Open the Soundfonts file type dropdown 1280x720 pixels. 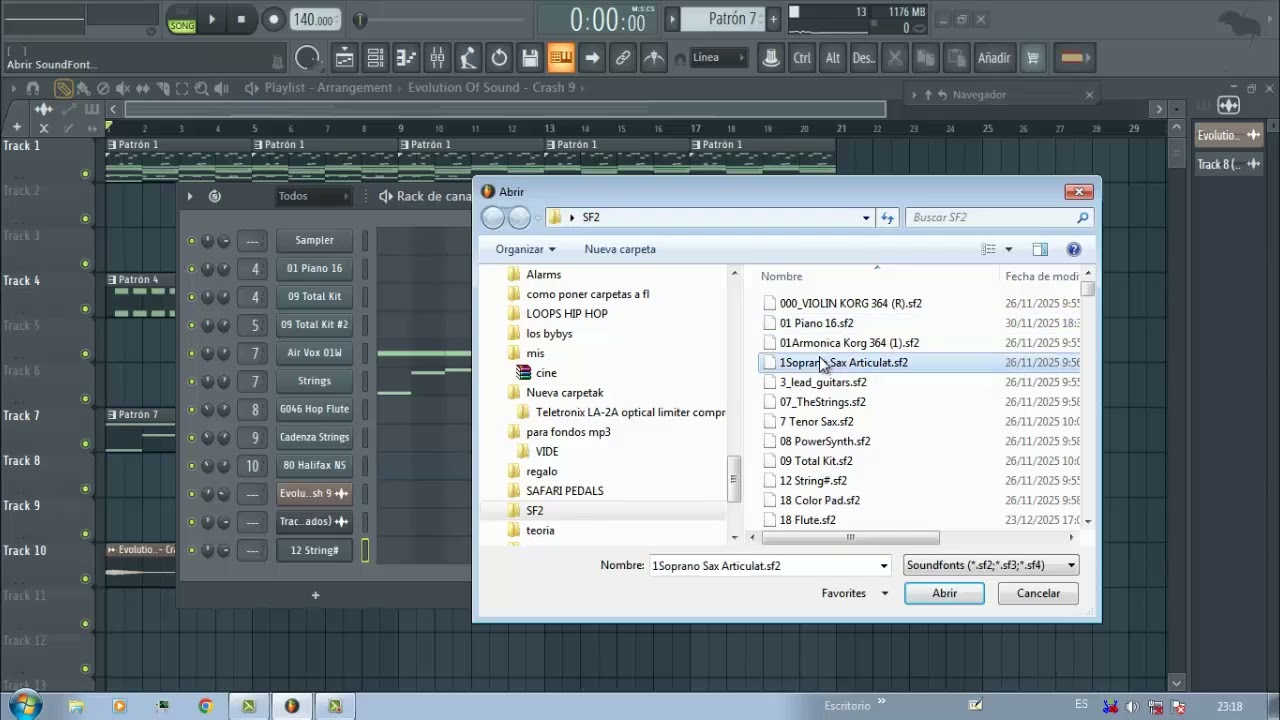click(990, 565)
